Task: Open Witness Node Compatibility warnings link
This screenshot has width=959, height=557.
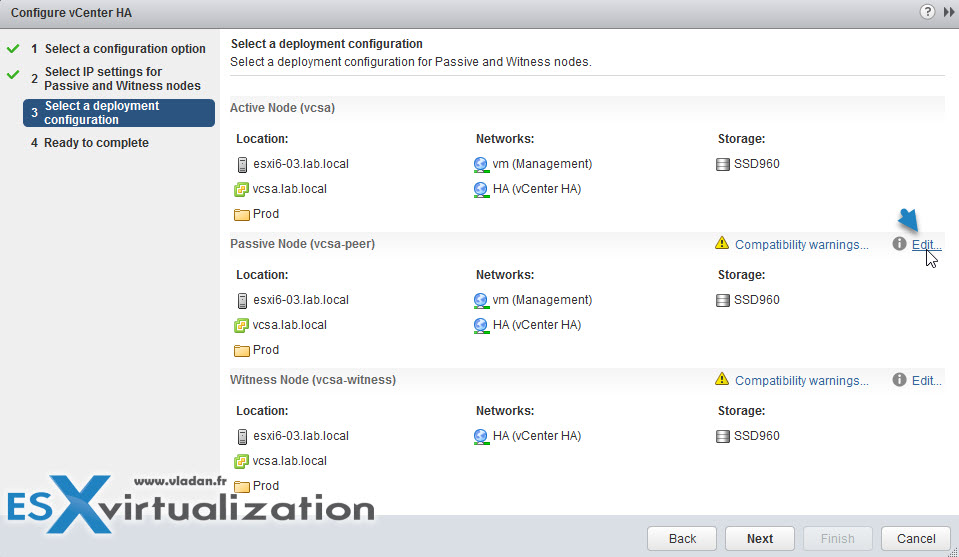Action: (x=801, y=381)
